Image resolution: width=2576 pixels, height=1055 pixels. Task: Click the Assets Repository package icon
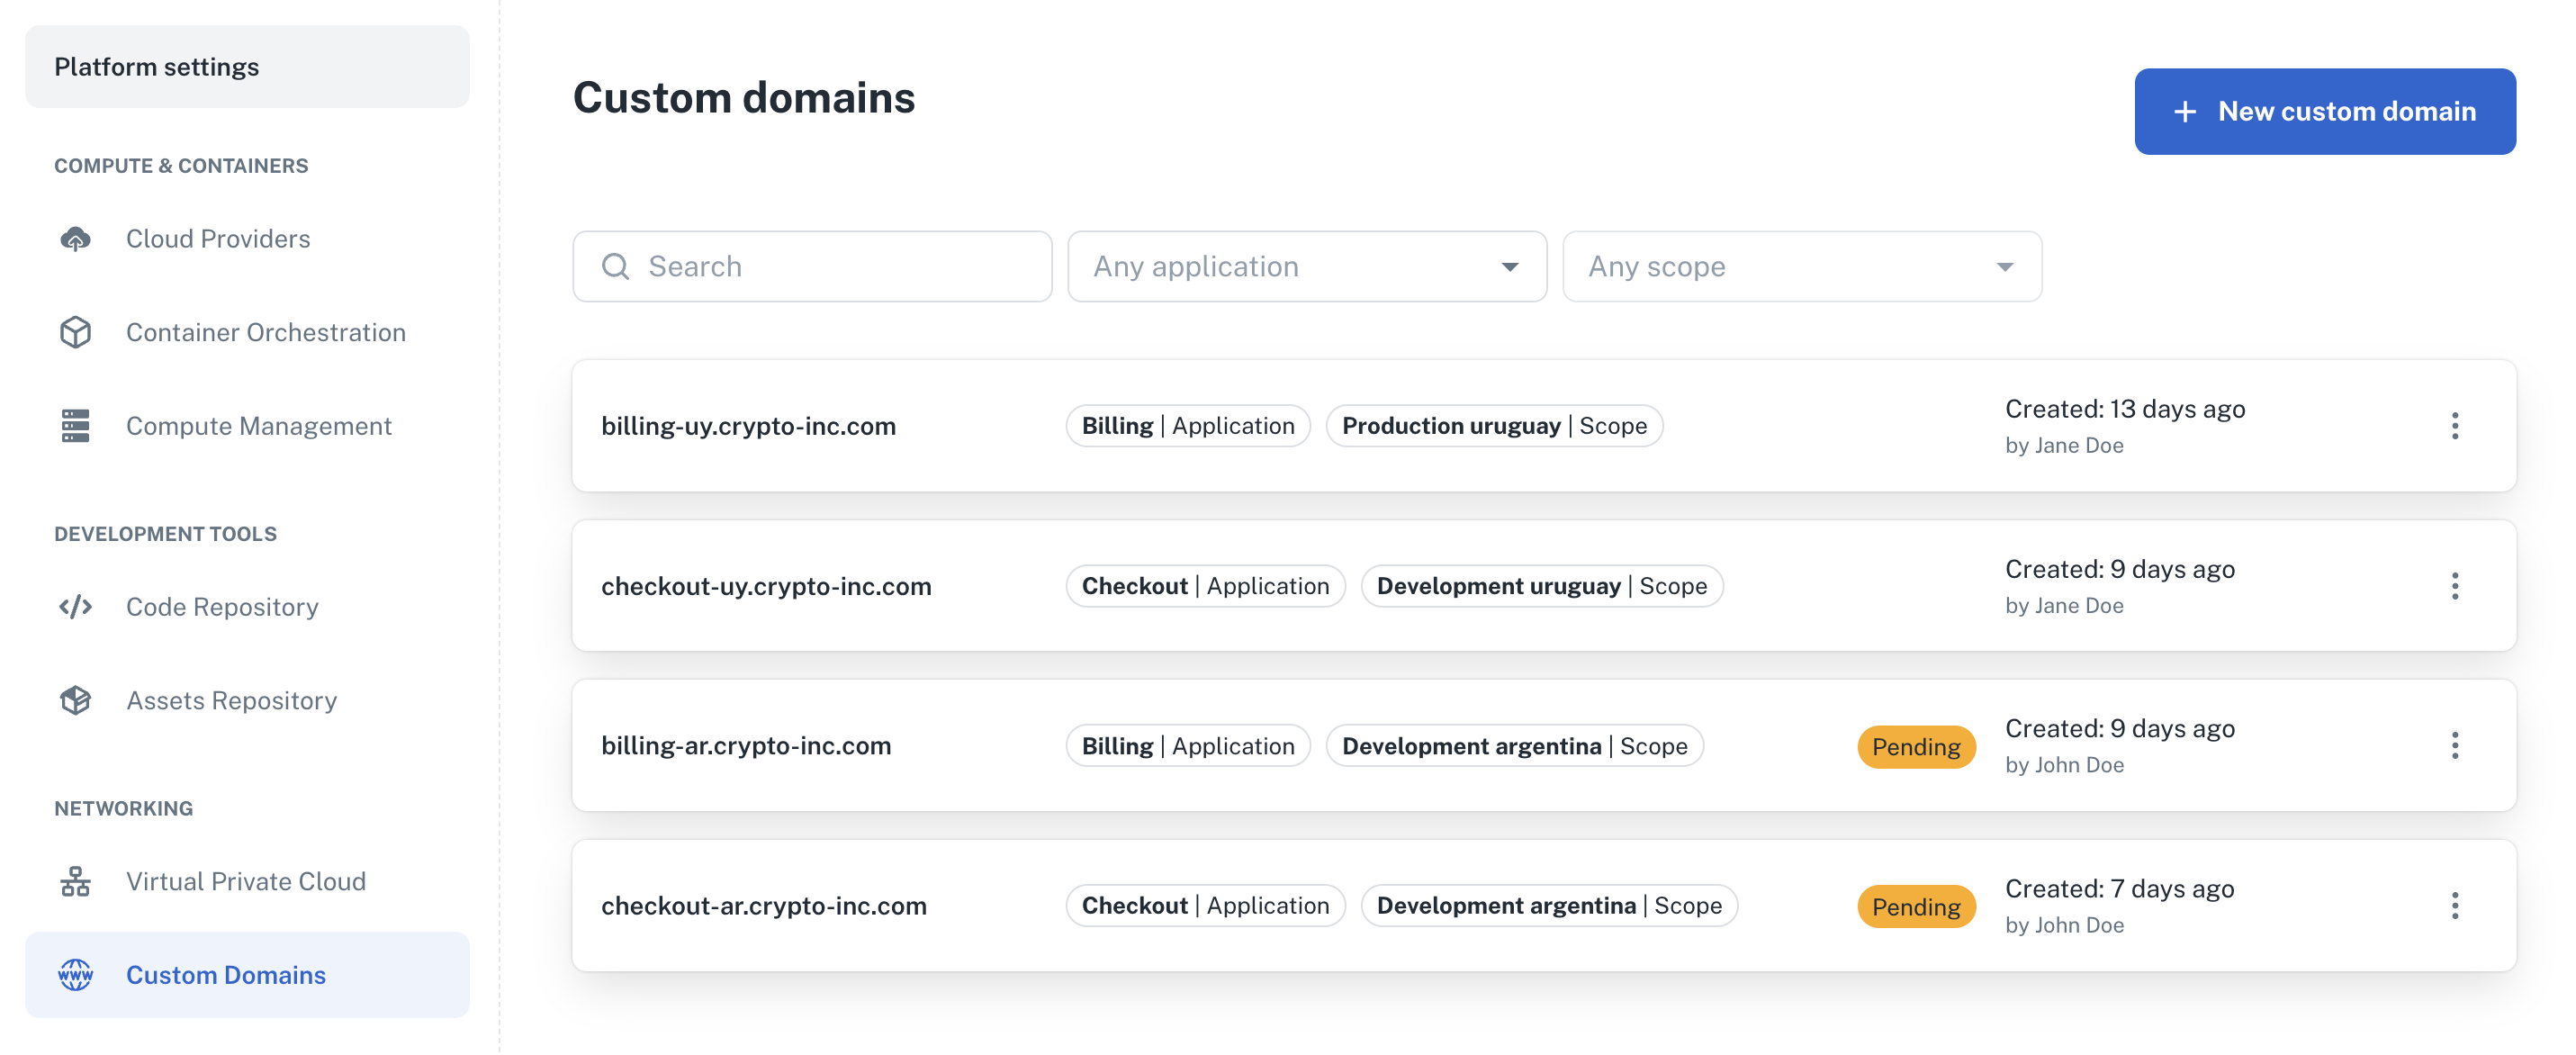[x=75, y=700]
